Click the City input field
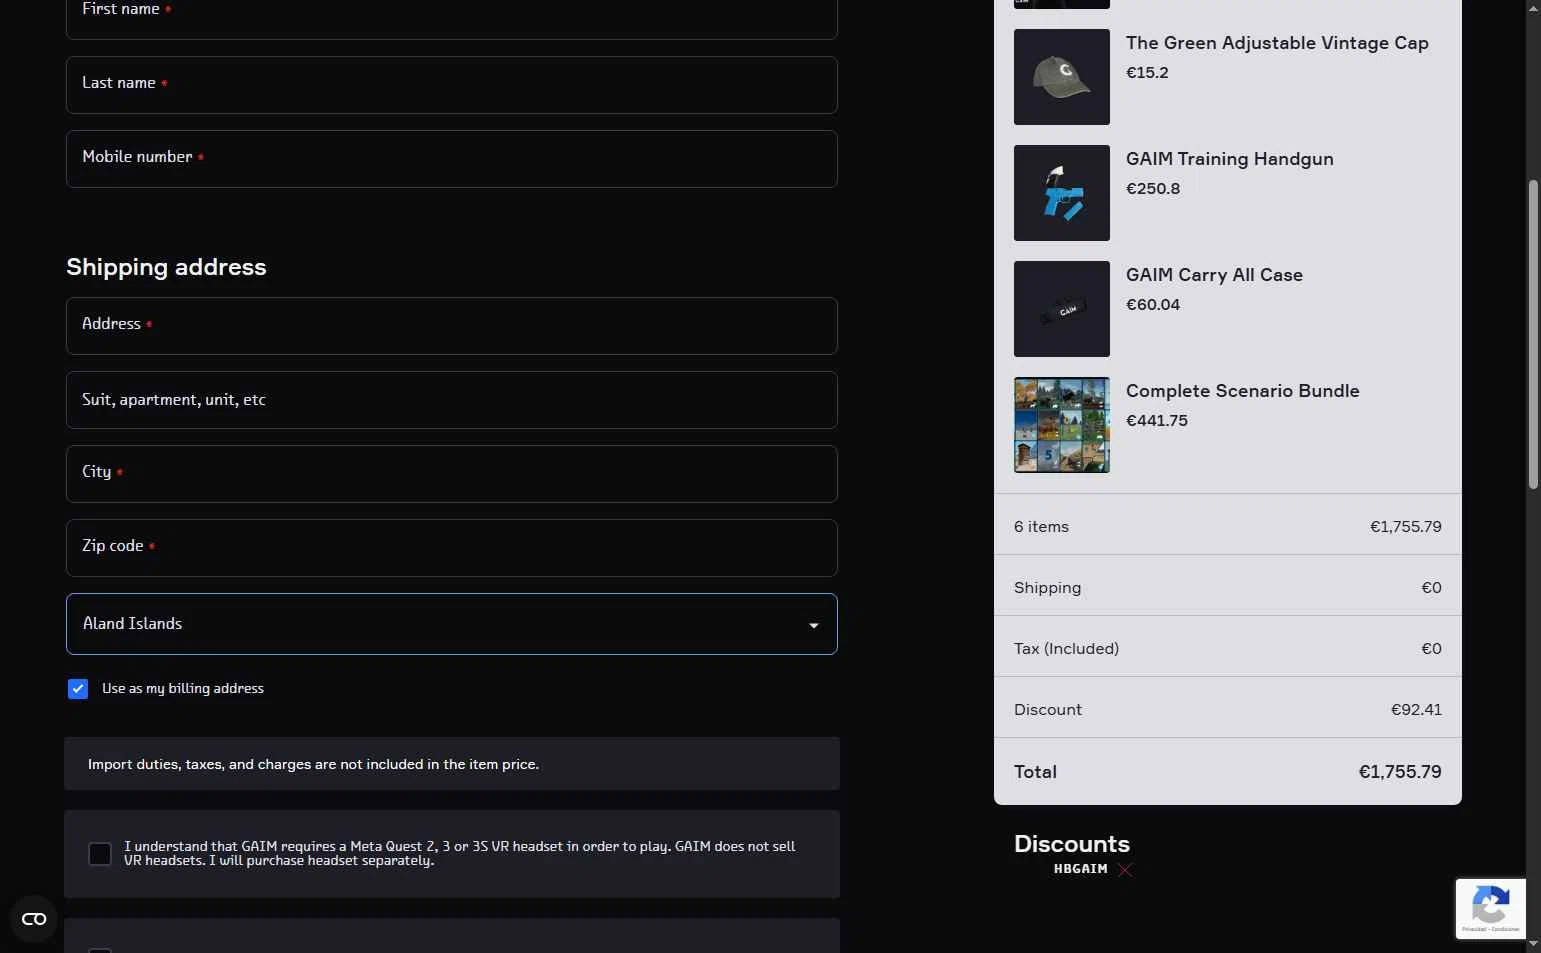 (452, 474)
